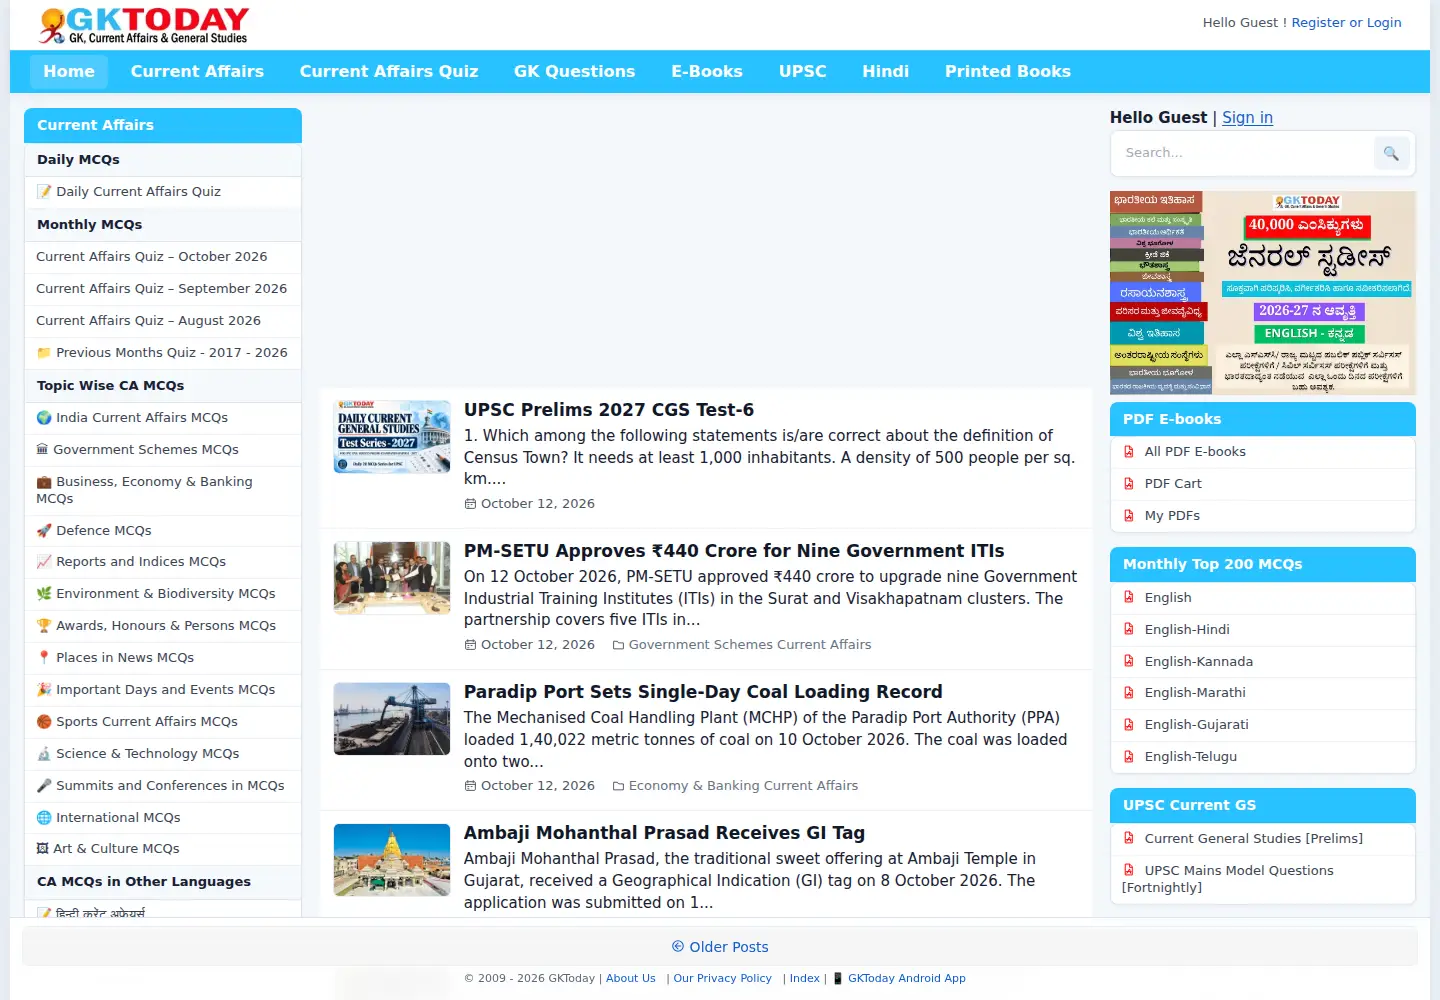Screen dimensions: 1440x1000
Task: Click the Kannada General Studies book banner
Action: pos(1263,293)
